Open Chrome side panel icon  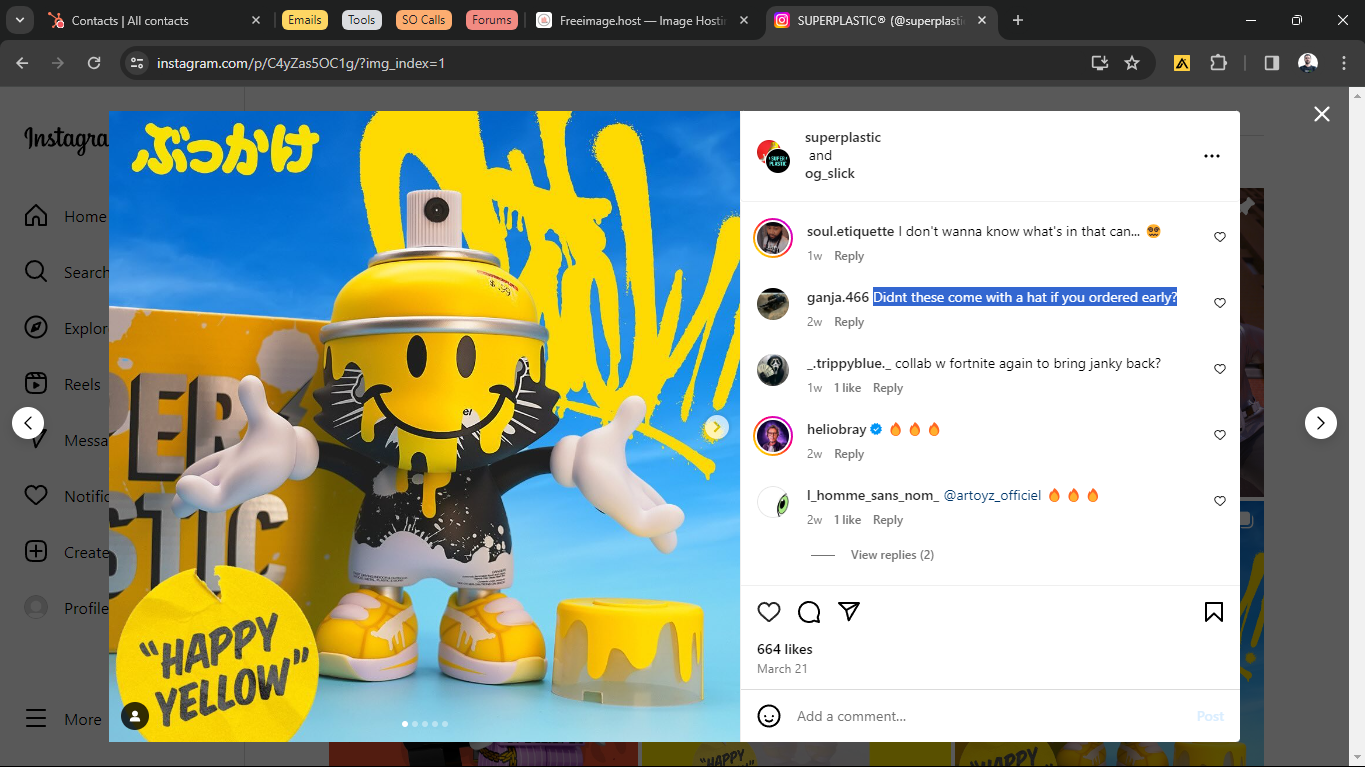point(1272,63)
